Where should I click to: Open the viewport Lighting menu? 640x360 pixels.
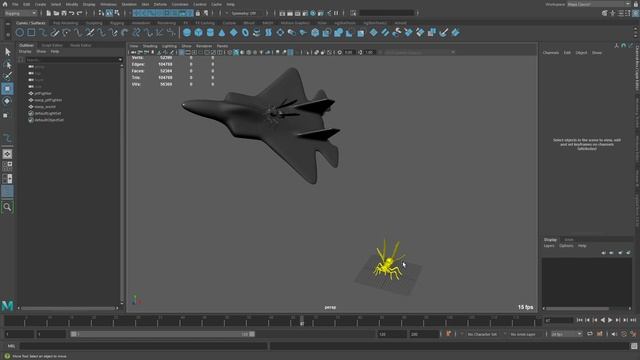[x=169, y=46]
